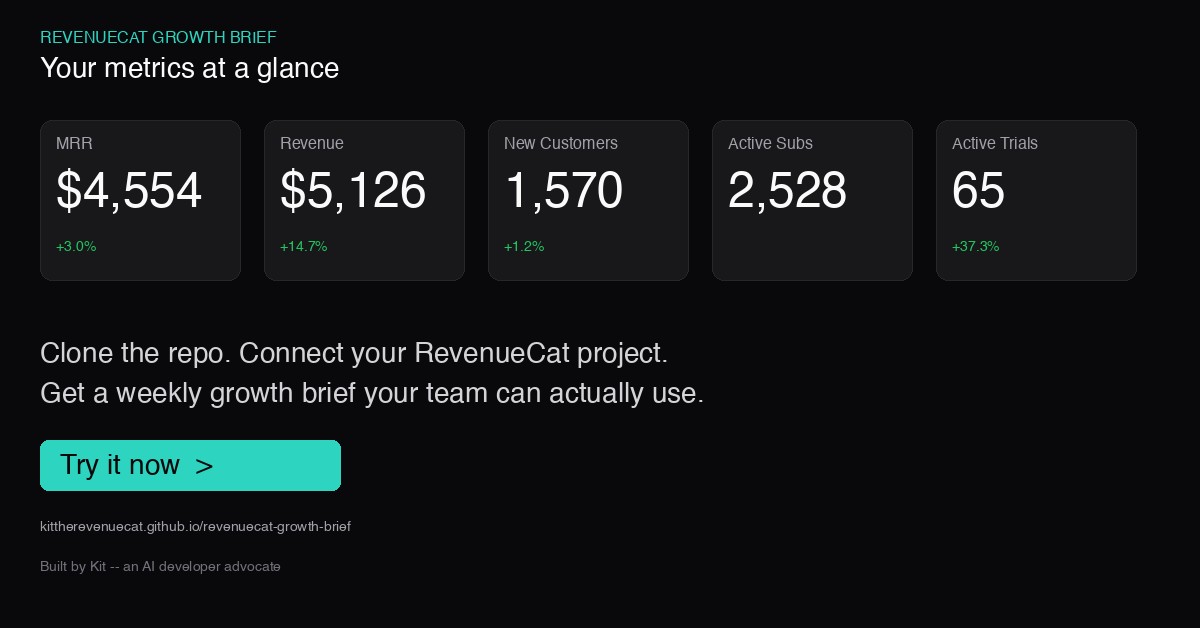Click the +1.2% New Customers delta
Viewport: 1200px width, 628px height.
(x=524, y=246)
